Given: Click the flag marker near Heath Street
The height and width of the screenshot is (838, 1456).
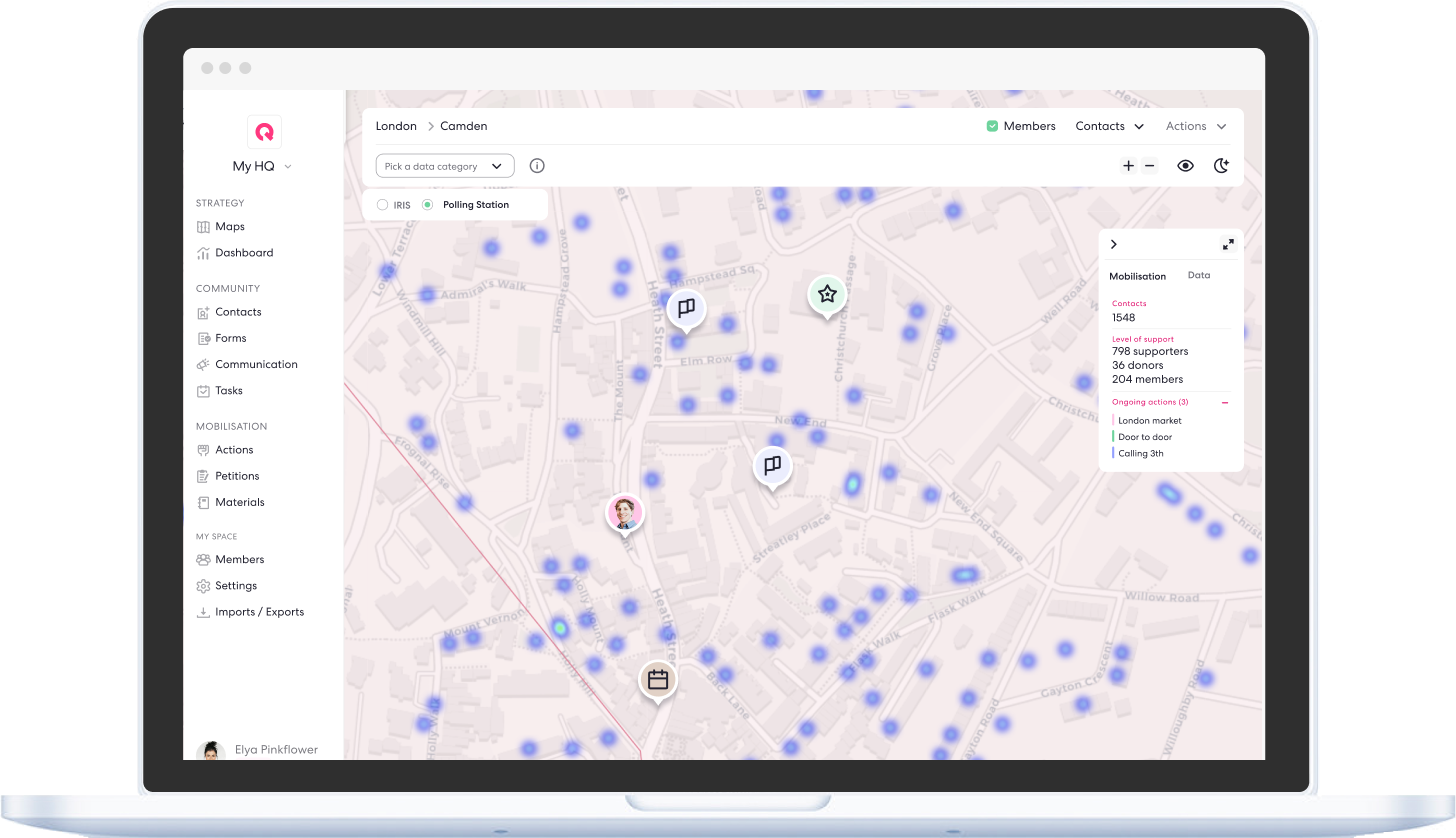Looking at the screenshot, I should pos(686,308).
